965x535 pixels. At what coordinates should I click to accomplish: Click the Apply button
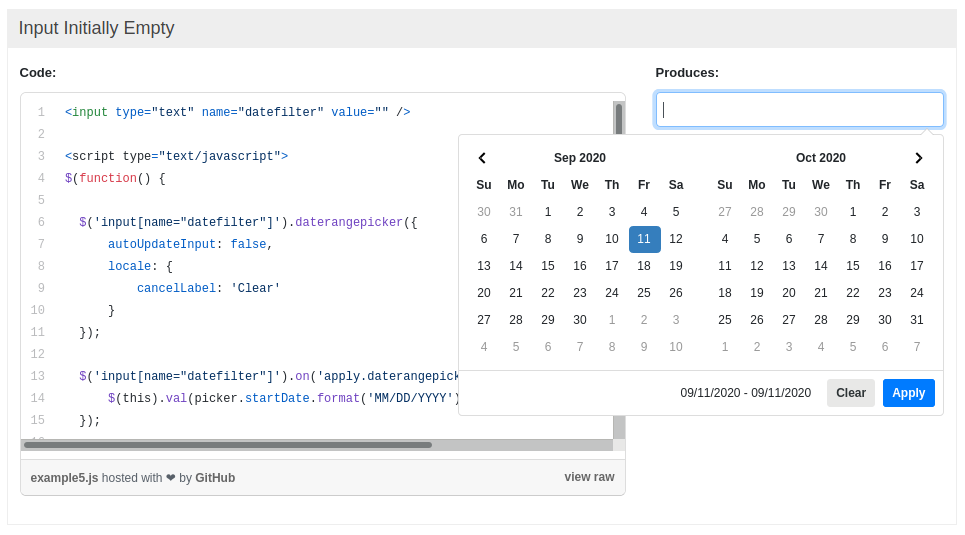908,393
